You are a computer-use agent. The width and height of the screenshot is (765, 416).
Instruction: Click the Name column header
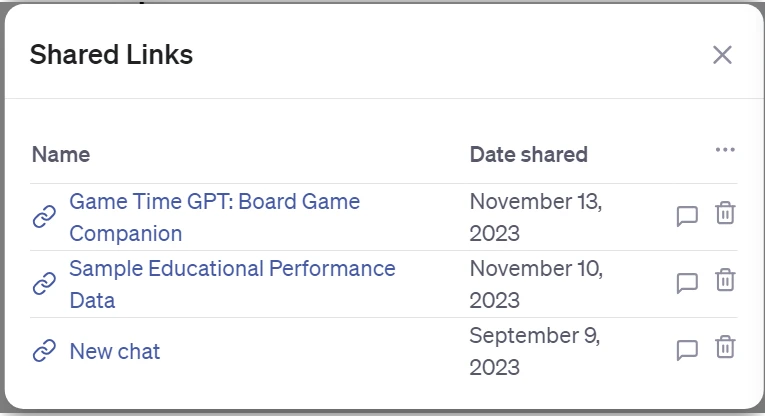pyautogui.click(x=61, y=155)
